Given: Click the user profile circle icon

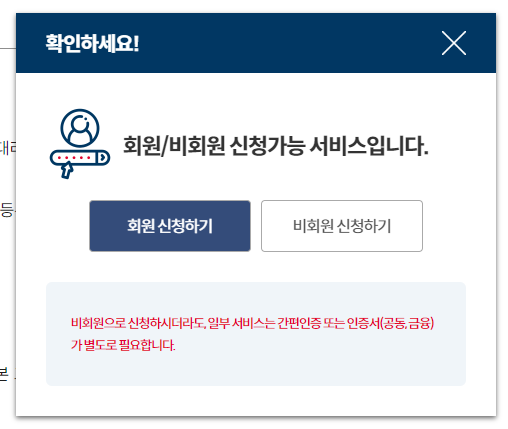Looking at the screenshot, I should pyautogui.click(x=80, y=128).
